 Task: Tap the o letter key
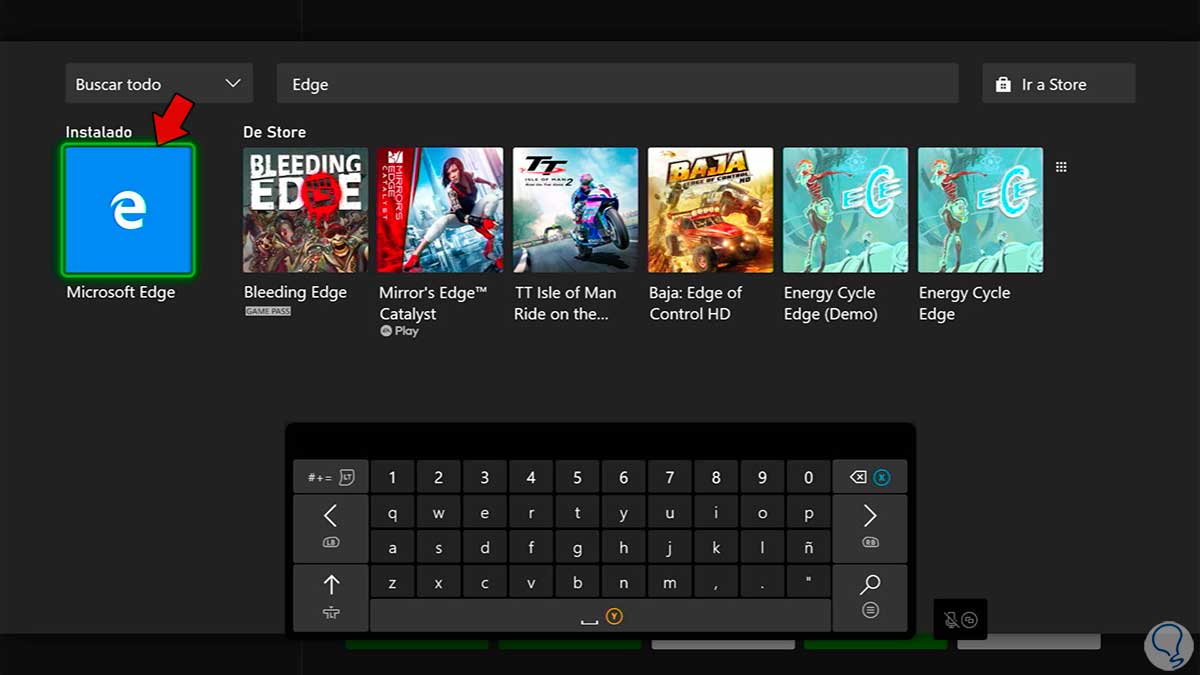762,513
